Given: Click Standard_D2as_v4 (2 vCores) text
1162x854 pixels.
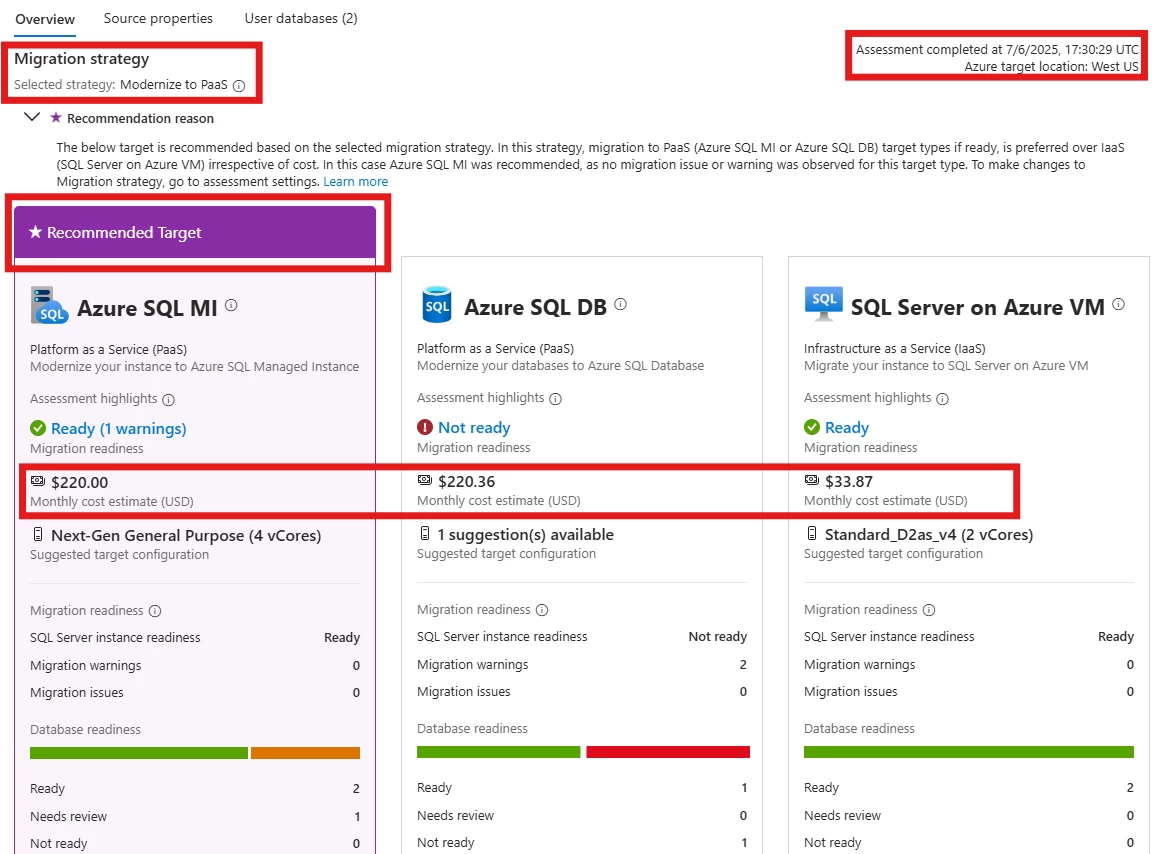Looking at the screenshot, I should 929,534.
